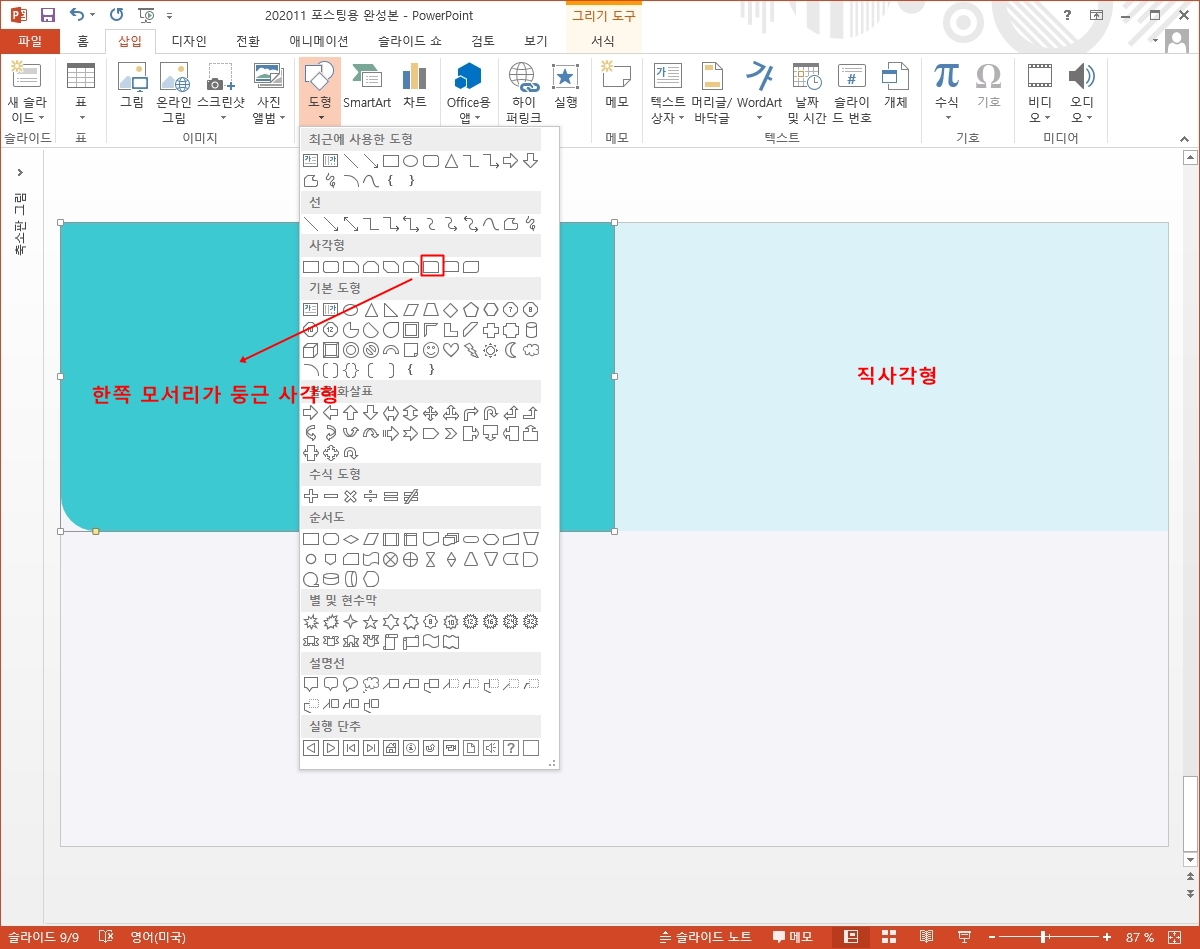Open the Undo history dropdown arrow
This screenshot has height=949, width=1200.
(93, 16)
